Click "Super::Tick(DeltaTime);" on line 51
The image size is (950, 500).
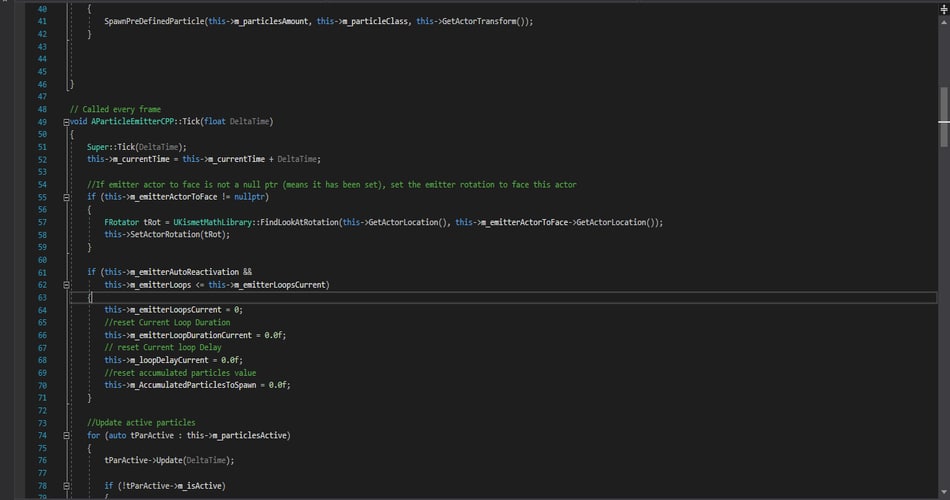click(137, 147)
